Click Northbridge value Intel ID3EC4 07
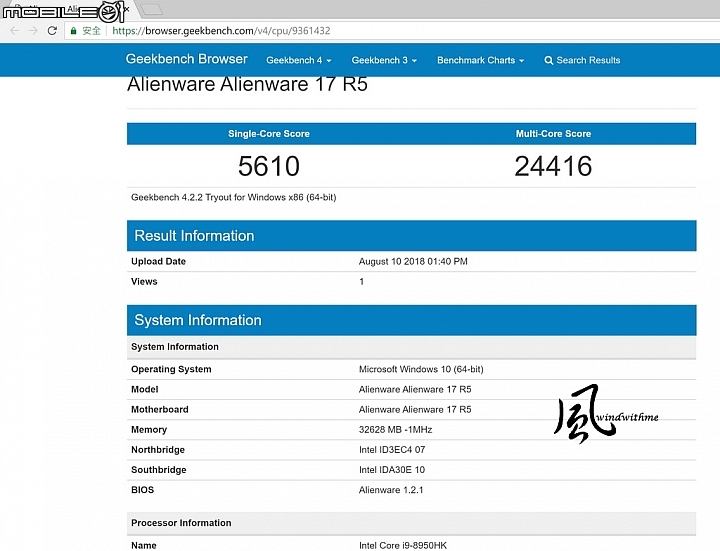The width and height of the screenshot is (720, 551). (392, 450)
